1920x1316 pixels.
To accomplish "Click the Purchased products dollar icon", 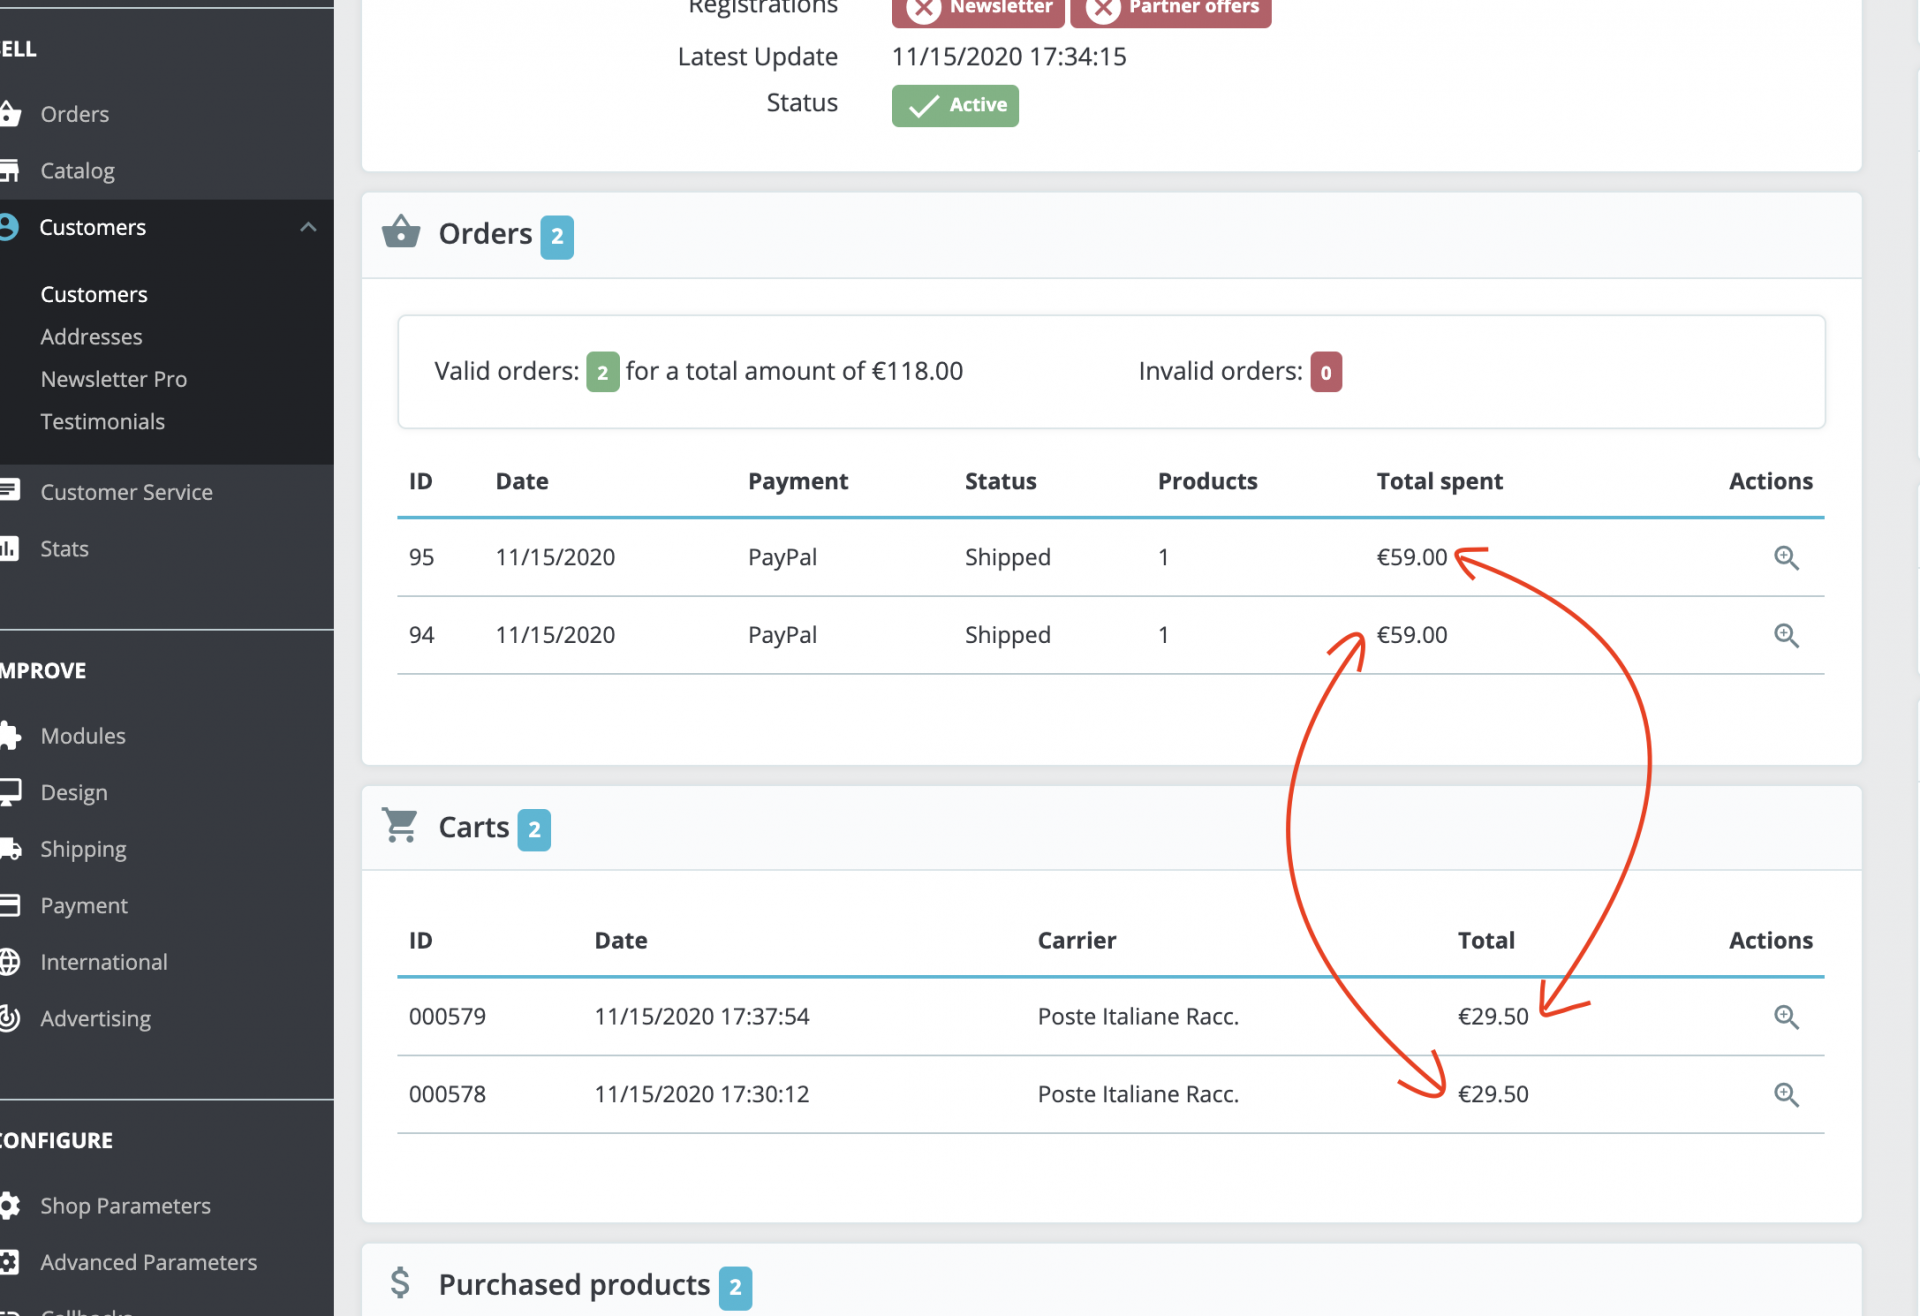I will [400, 1283].
